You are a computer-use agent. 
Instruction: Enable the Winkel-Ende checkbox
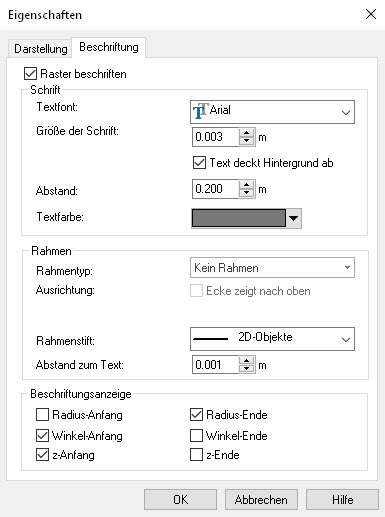point(196,436)
